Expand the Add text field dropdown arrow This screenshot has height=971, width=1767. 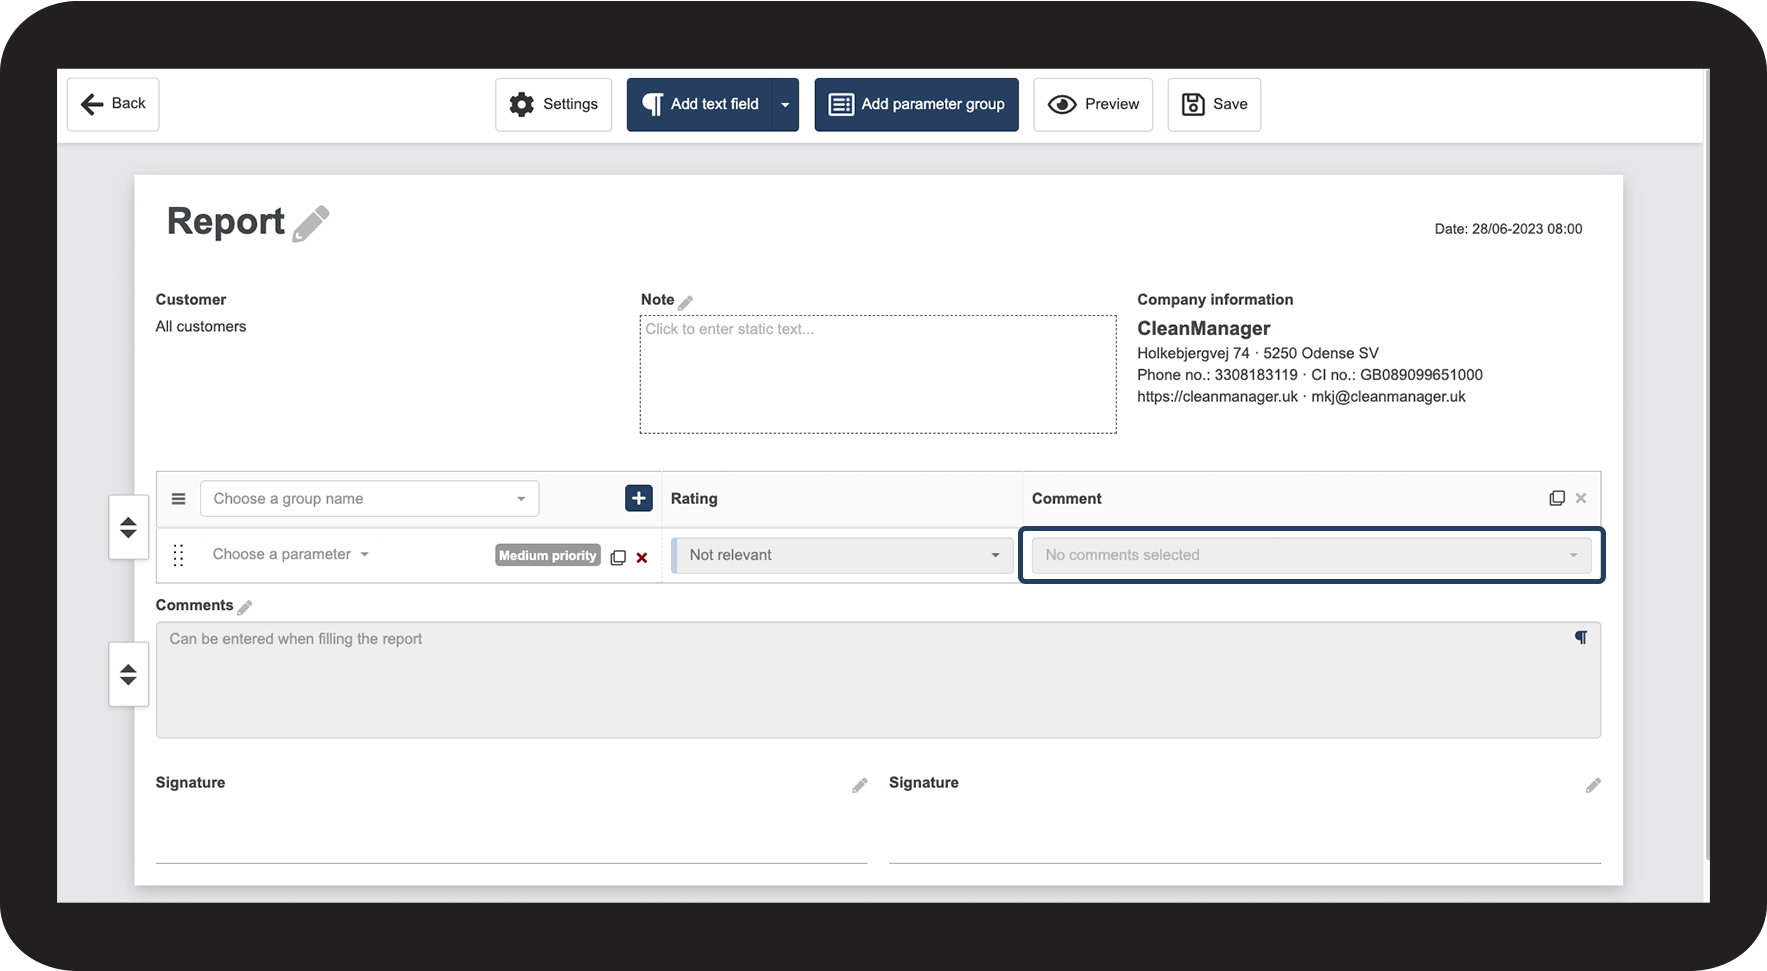tap(786, 104)
